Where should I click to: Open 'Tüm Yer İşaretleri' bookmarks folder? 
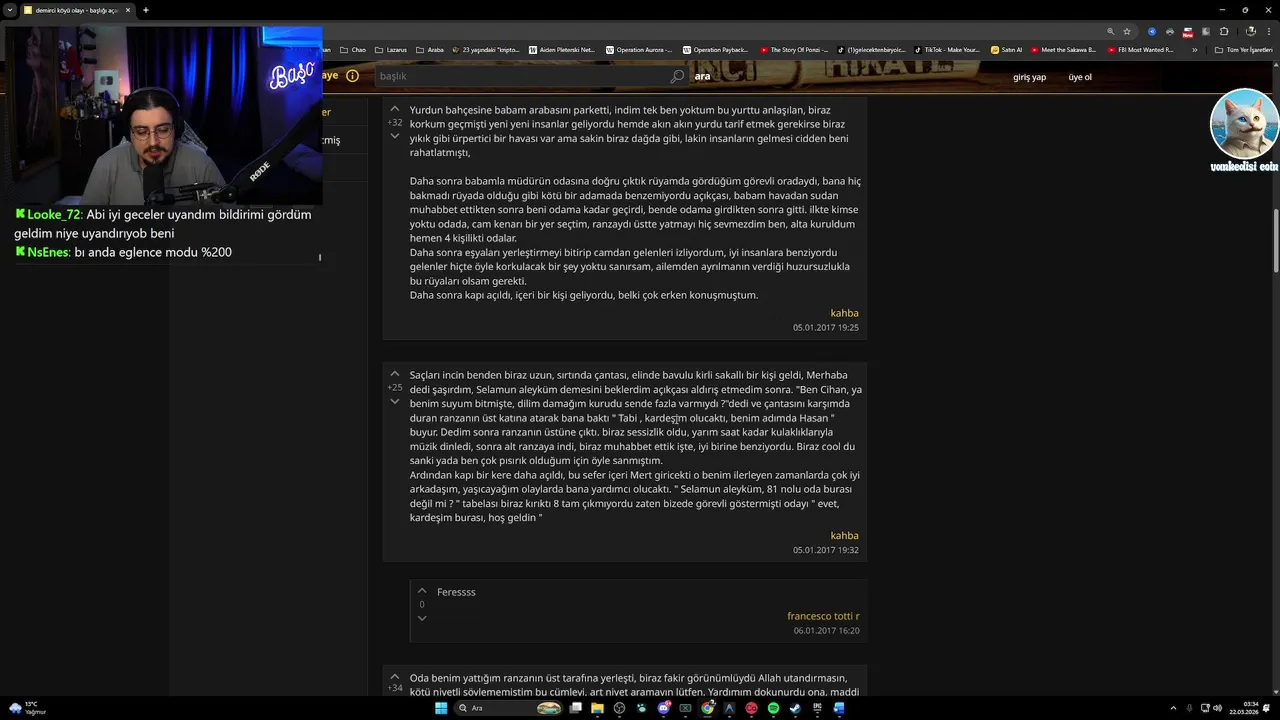point(1243,49)
